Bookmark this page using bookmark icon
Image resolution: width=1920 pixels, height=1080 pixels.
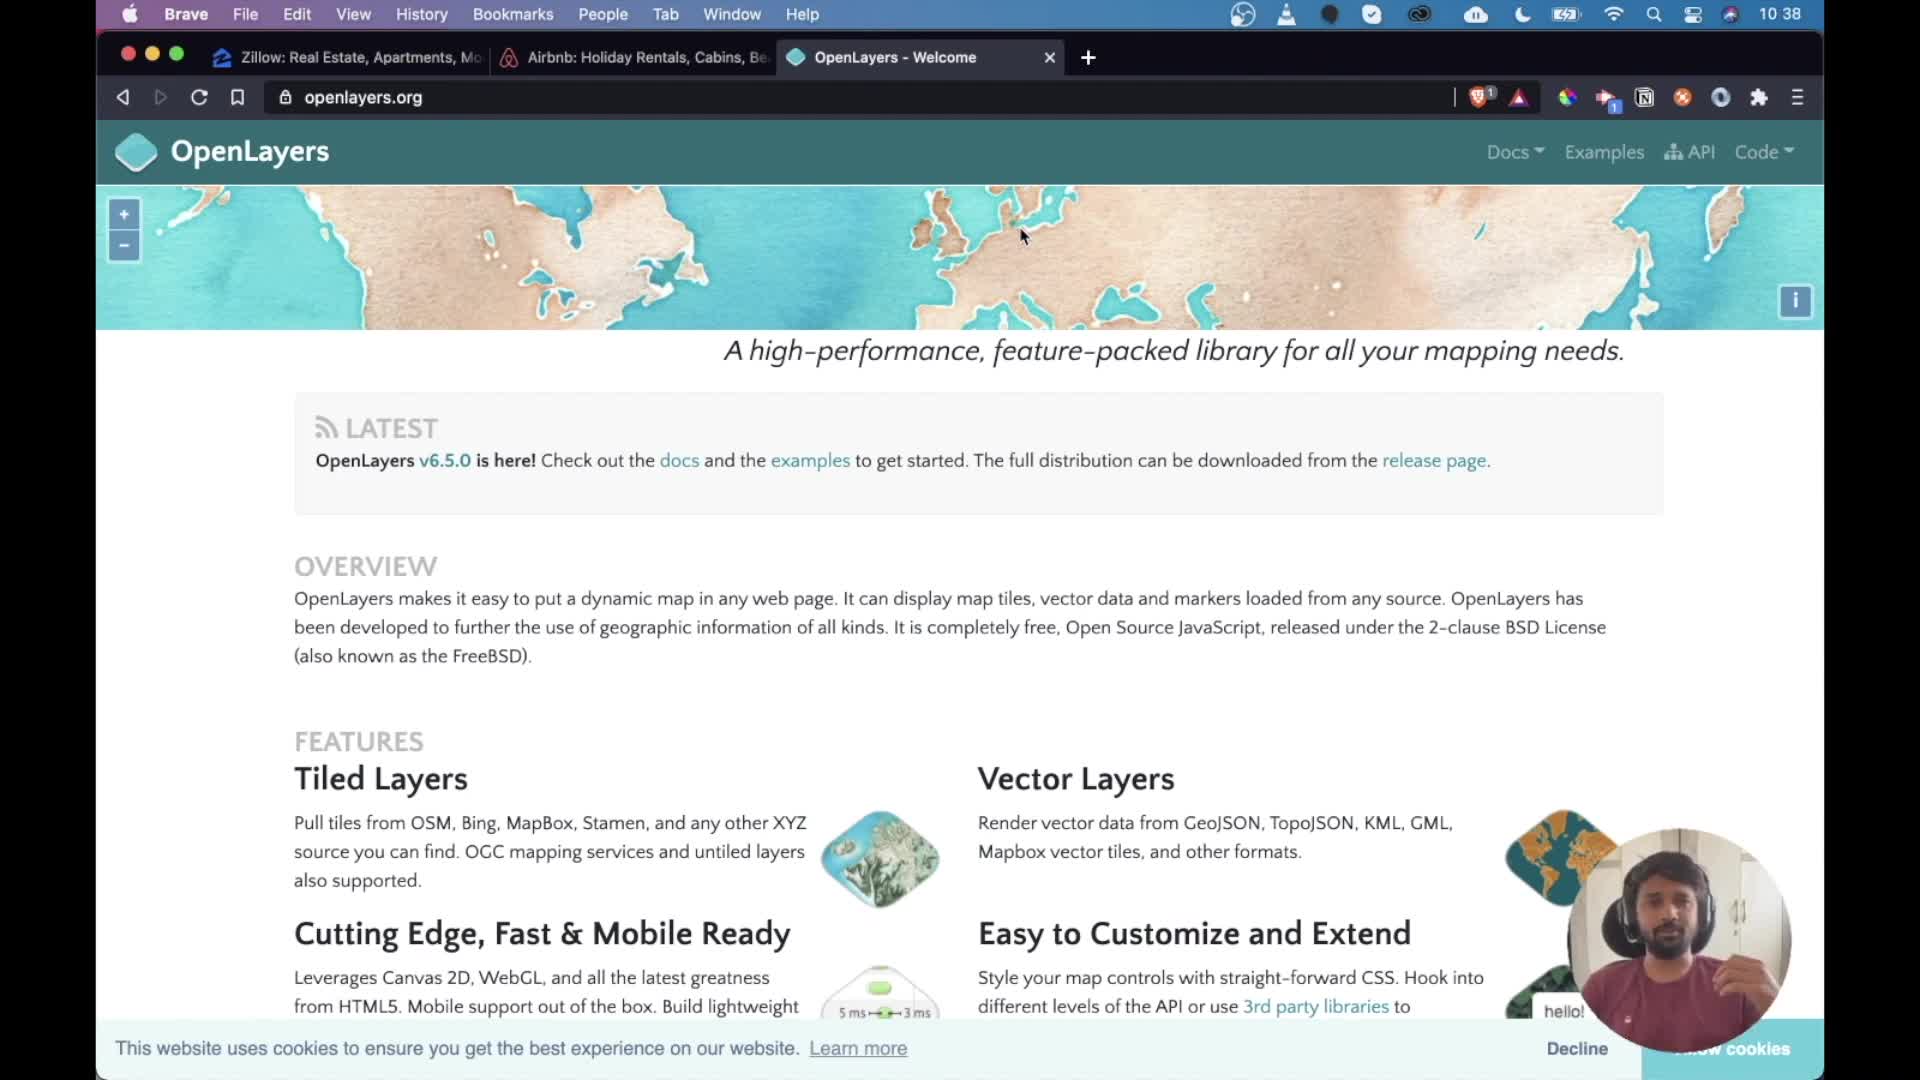pyautogui.click(x=237, y=97)
